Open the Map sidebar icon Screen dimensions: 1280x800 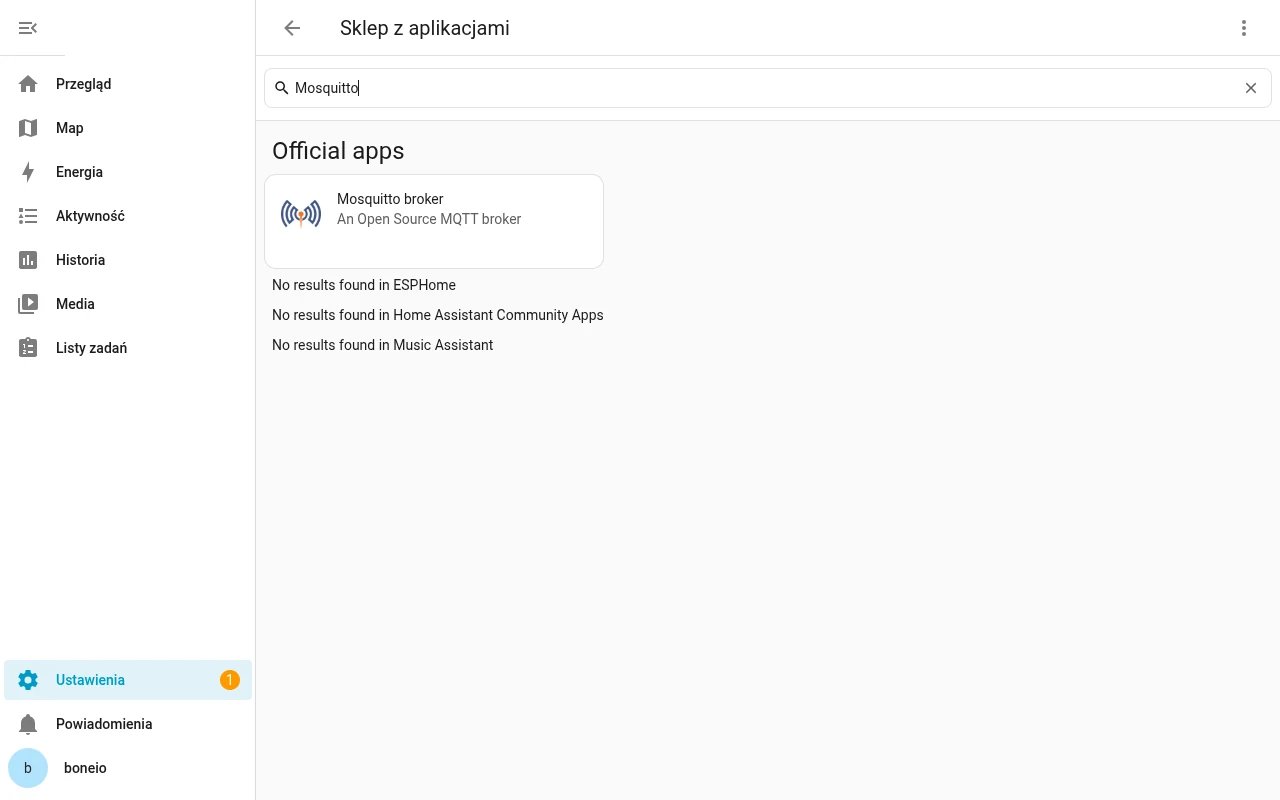pos(28,128)
